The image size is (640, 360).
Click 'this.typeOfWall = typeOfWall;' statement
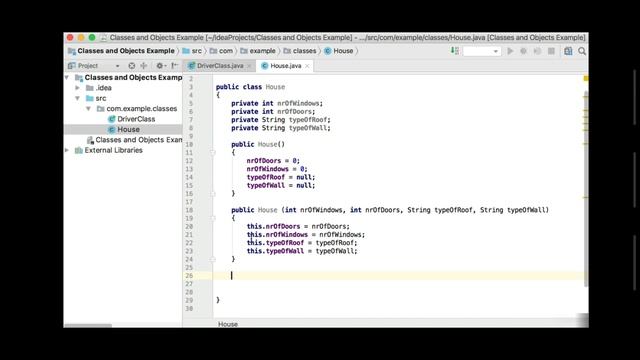click(302, 251)
